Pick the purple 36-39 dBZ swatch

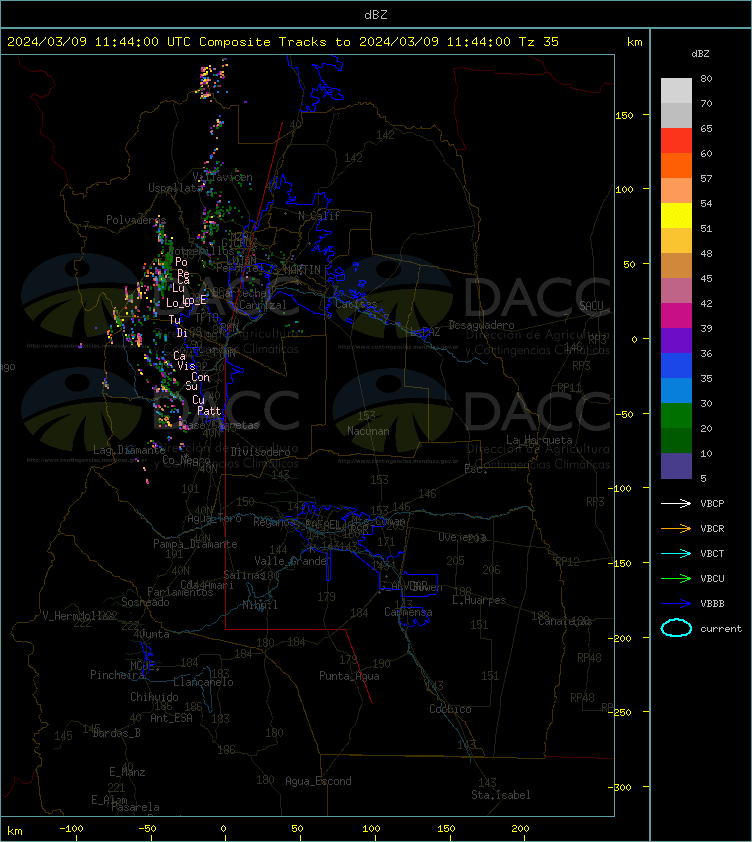pos(676,340)
